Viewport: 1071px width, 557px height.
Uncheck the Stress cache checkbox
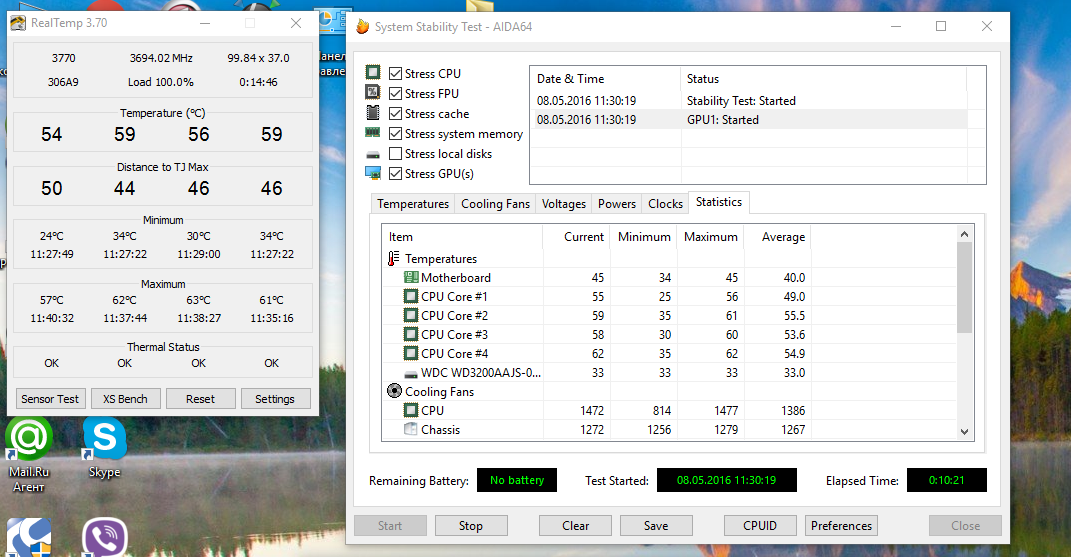tap(395, 113)
